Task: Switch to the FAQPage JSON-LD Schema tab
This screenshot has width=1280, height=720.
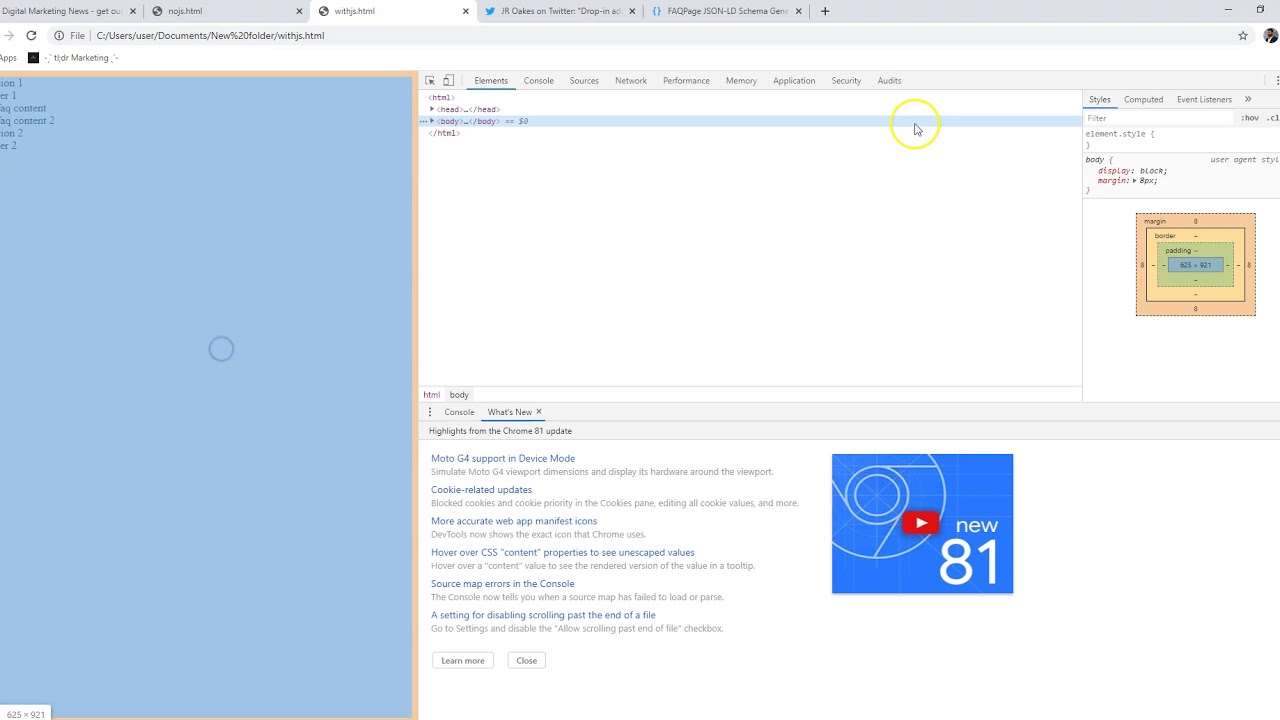Action: click(727, 11)
